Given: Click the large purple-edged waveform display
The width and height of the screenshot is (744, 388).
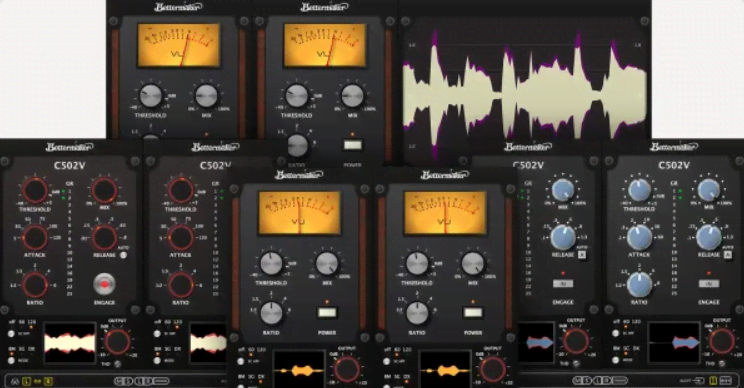Looking at the screenshot, I should [524, 90].
